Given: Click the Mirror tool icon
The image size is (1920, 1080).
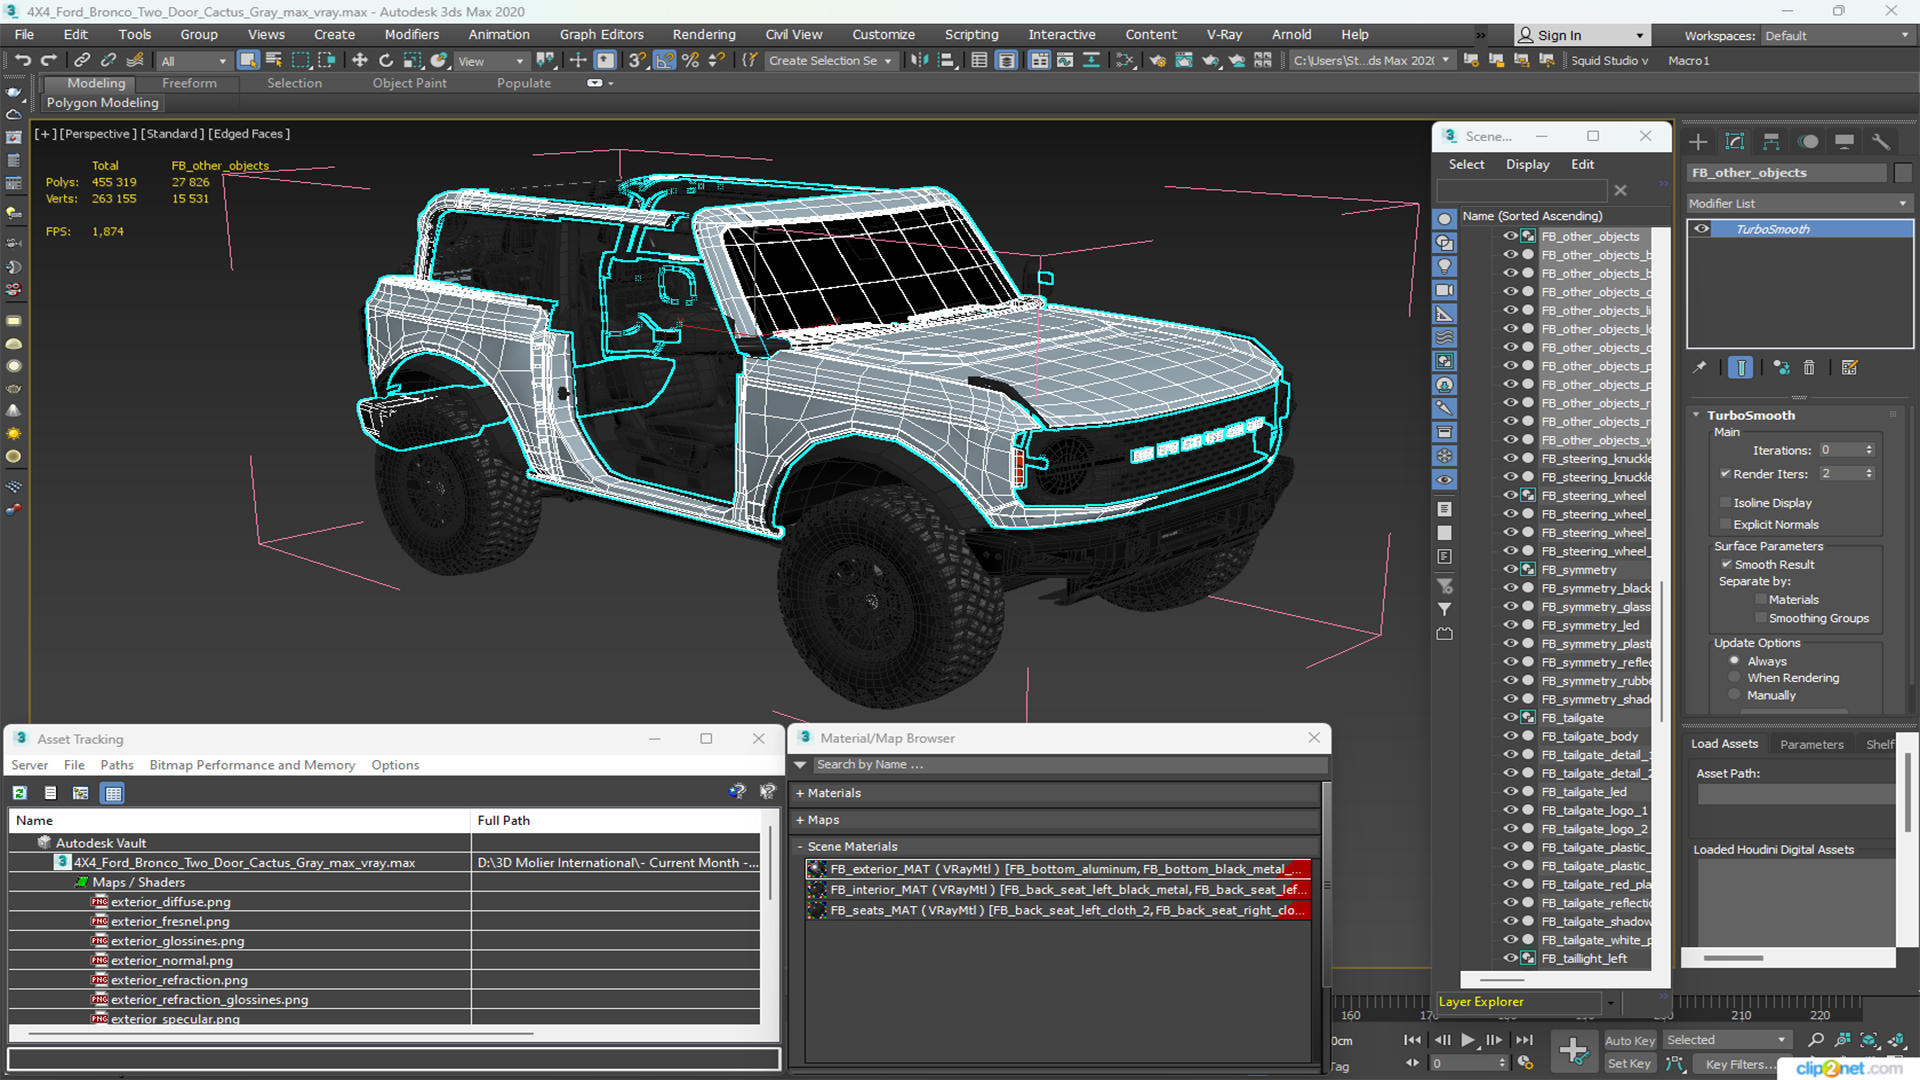Looking at the screenshot, I should click(x=919, y=61).
